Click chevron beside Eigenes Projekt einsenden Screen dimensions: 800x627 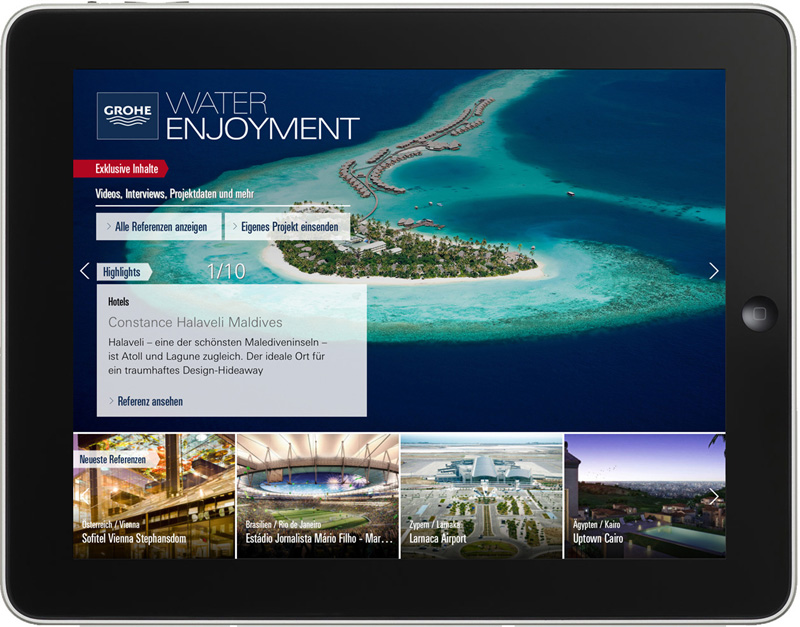point(235,227)
